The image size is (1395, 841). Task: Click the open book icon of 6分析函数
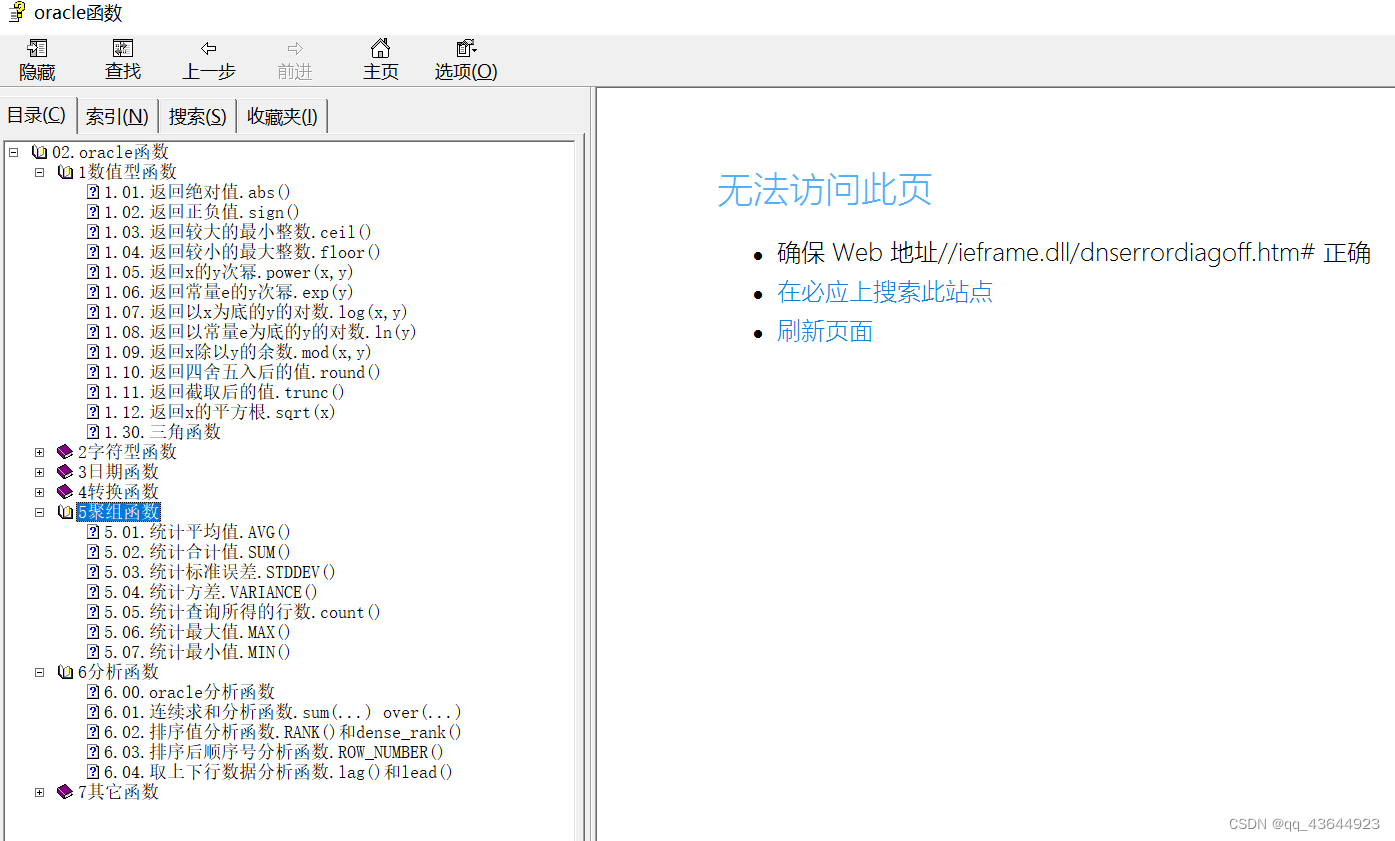66,672
